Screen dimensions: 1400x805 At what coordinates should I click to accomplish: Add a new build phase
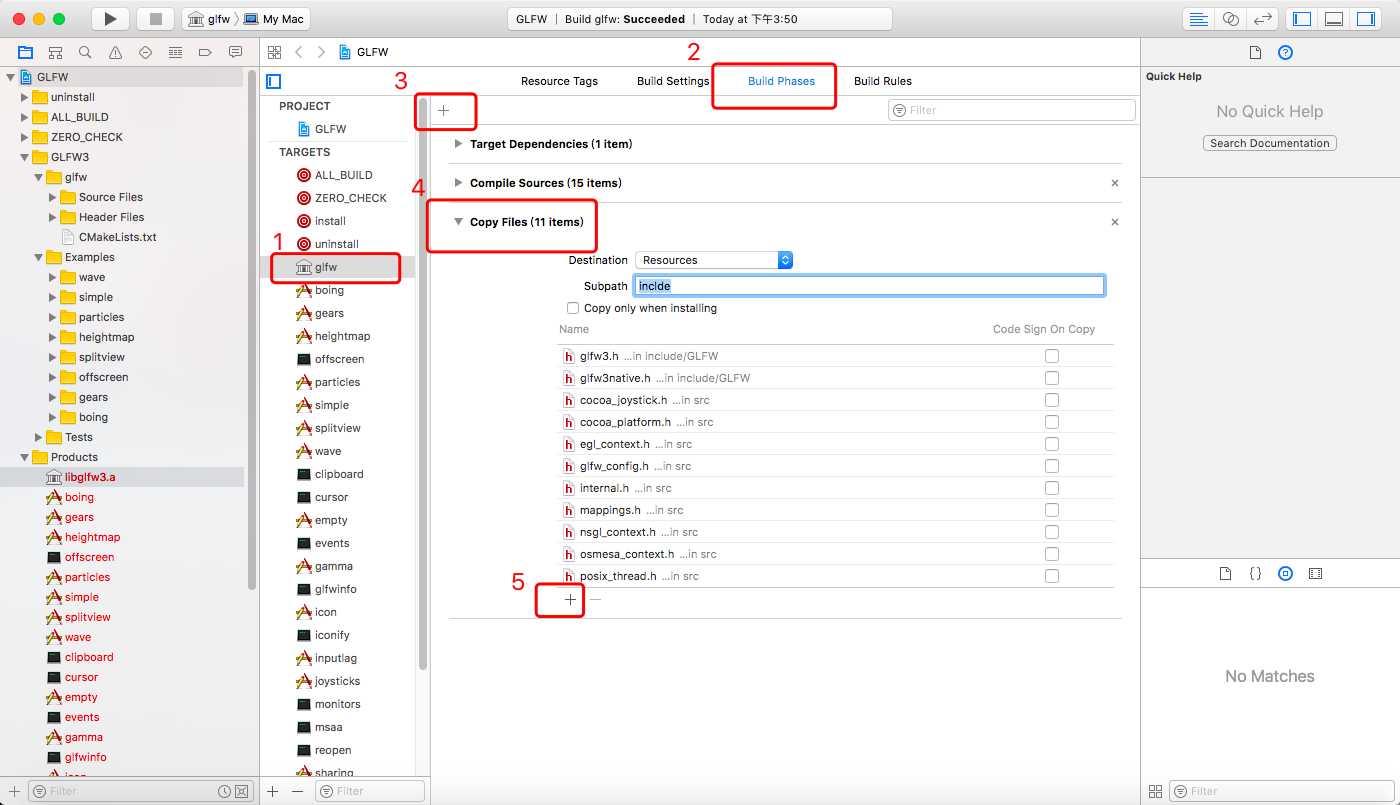pos(444,110)
